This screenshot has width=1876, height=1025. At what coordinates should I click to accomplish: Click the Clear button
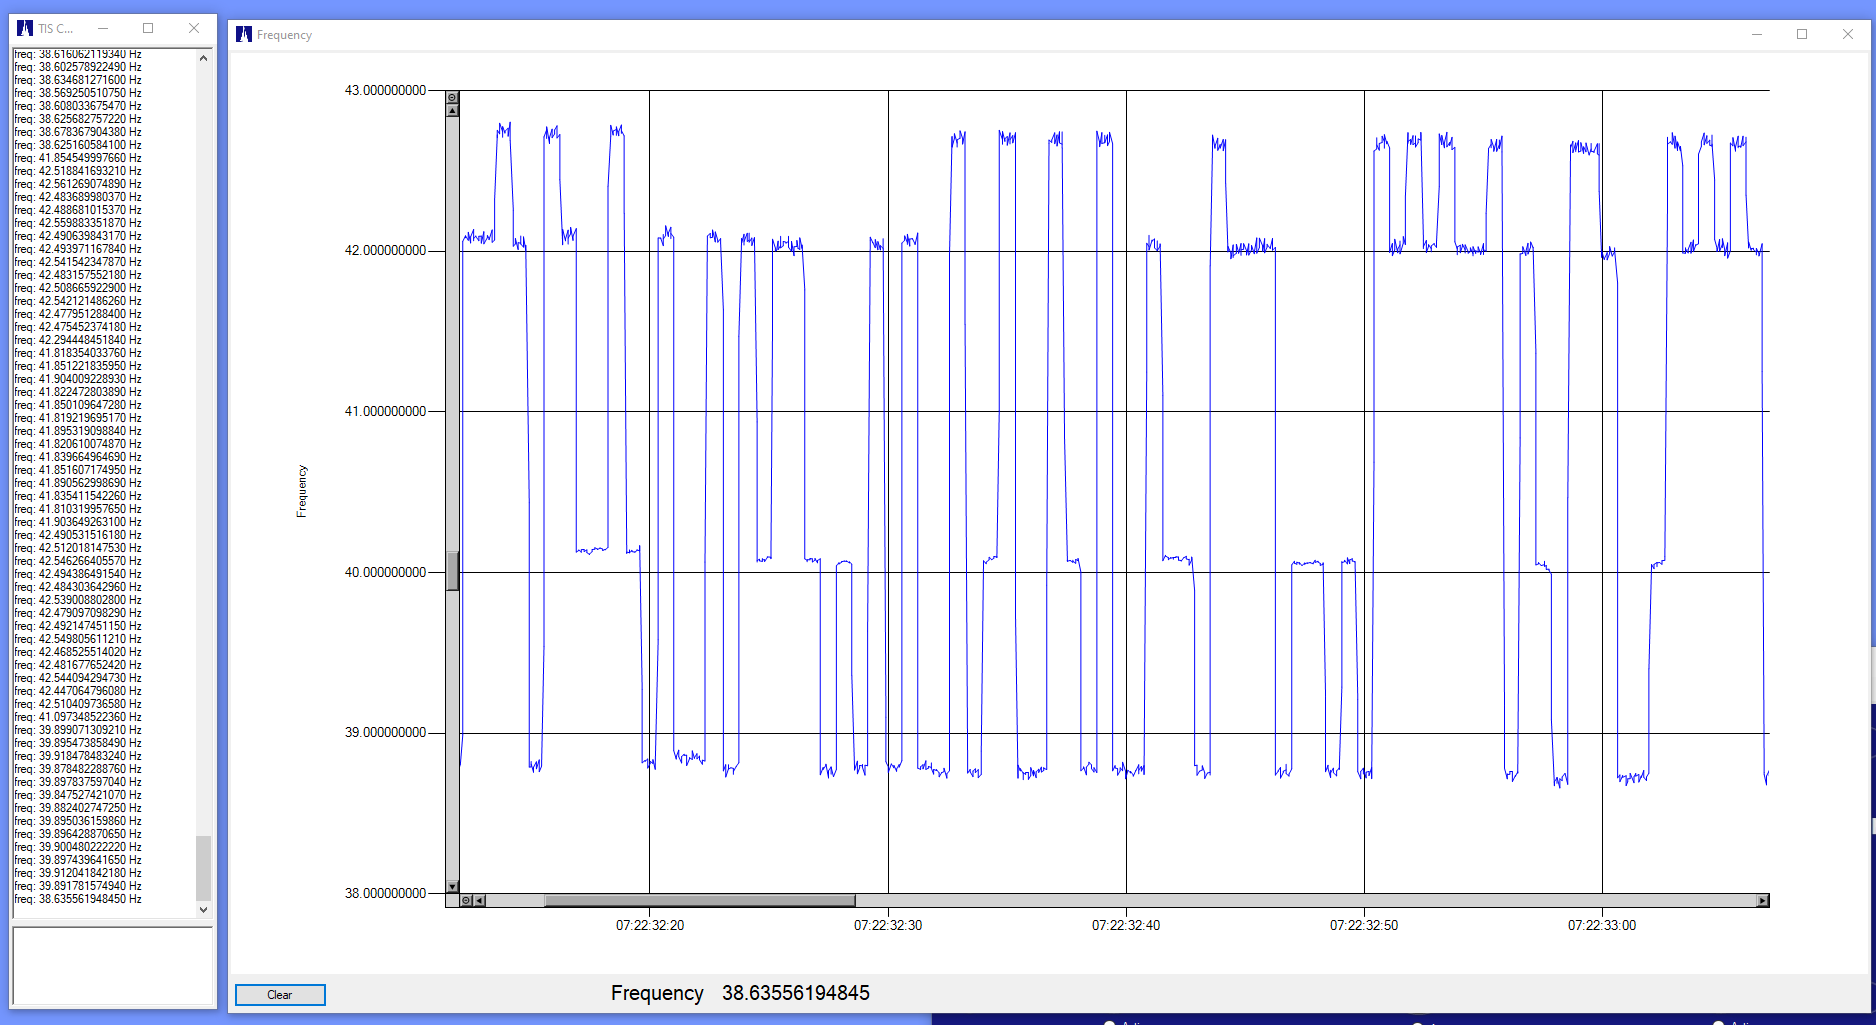click(x=280, y=995)
